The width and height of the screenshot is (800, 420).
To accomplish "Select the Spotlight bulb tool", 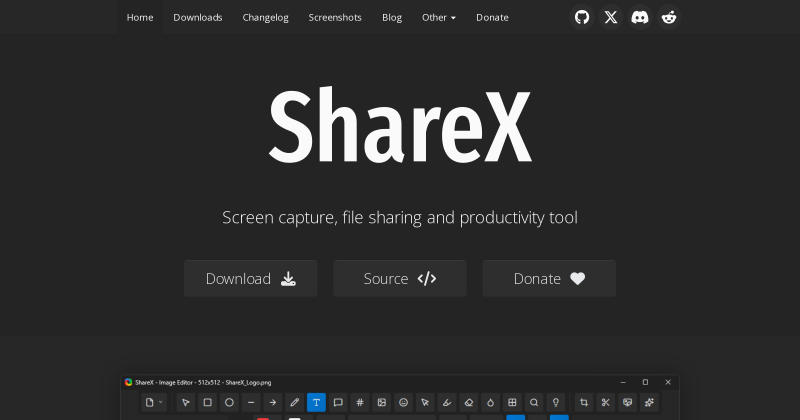I will (556, 402).
